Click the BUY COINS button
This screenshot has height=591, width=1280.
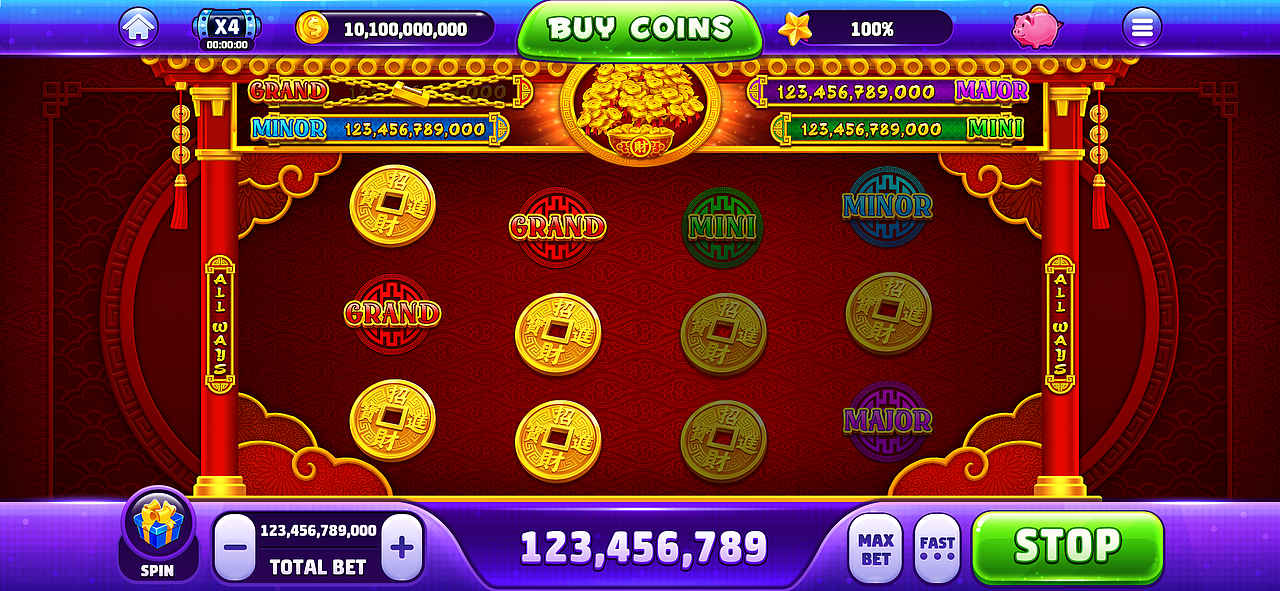coord(640,30)
